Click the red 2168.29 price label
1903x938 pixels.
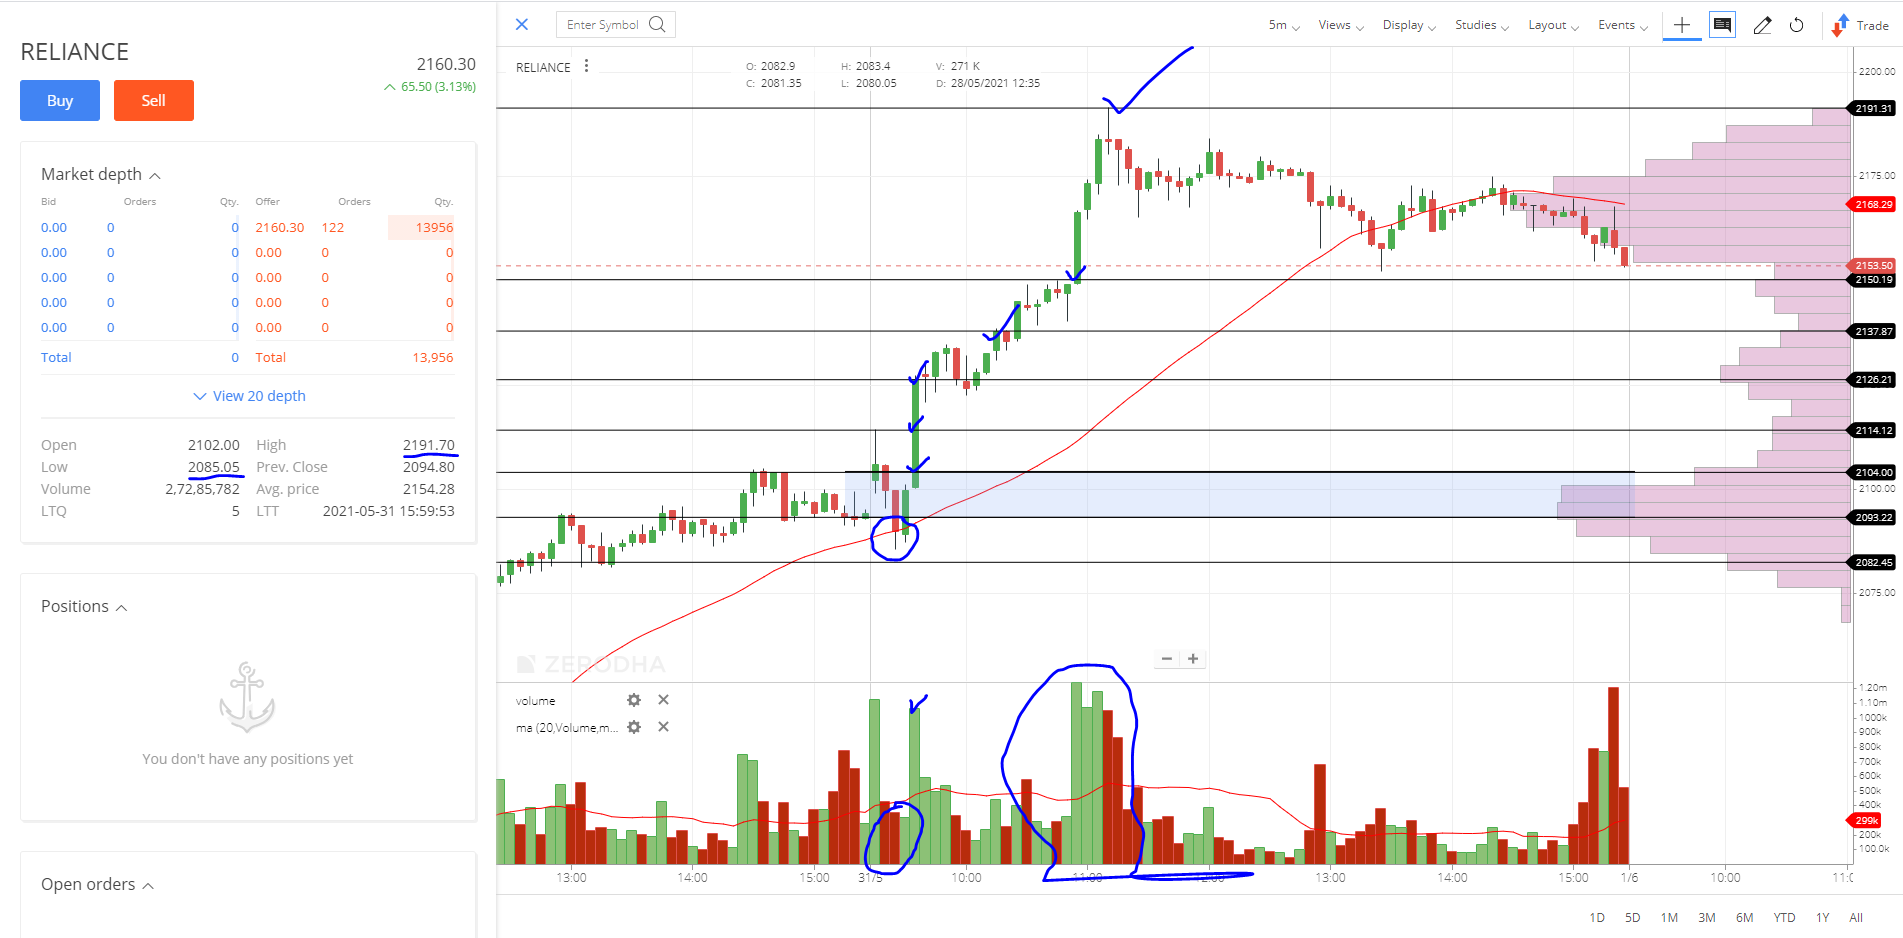[1871, 204]
